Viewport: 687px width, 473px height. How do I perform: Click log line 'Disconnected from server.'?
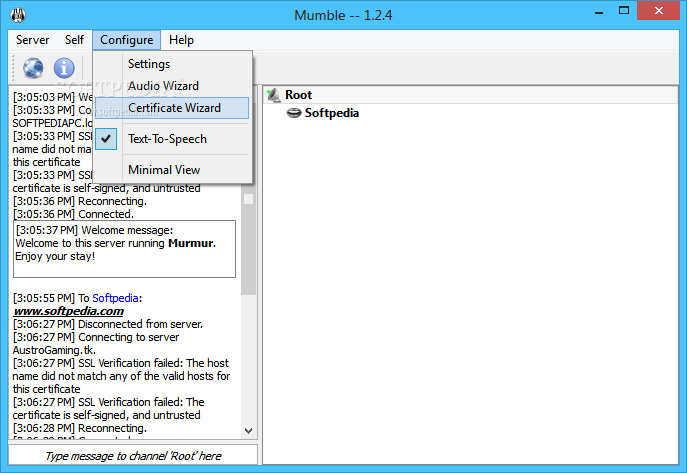click(107, 324)
